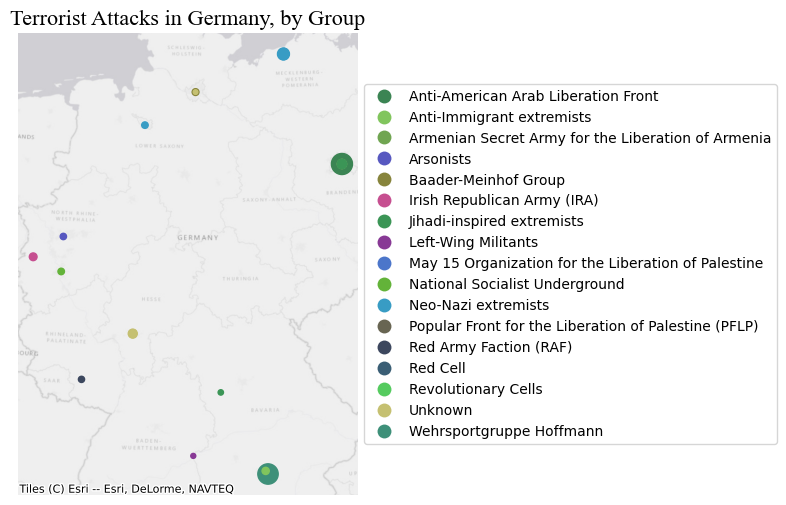Click the Esri tiles attribution text

click(126, 489)
